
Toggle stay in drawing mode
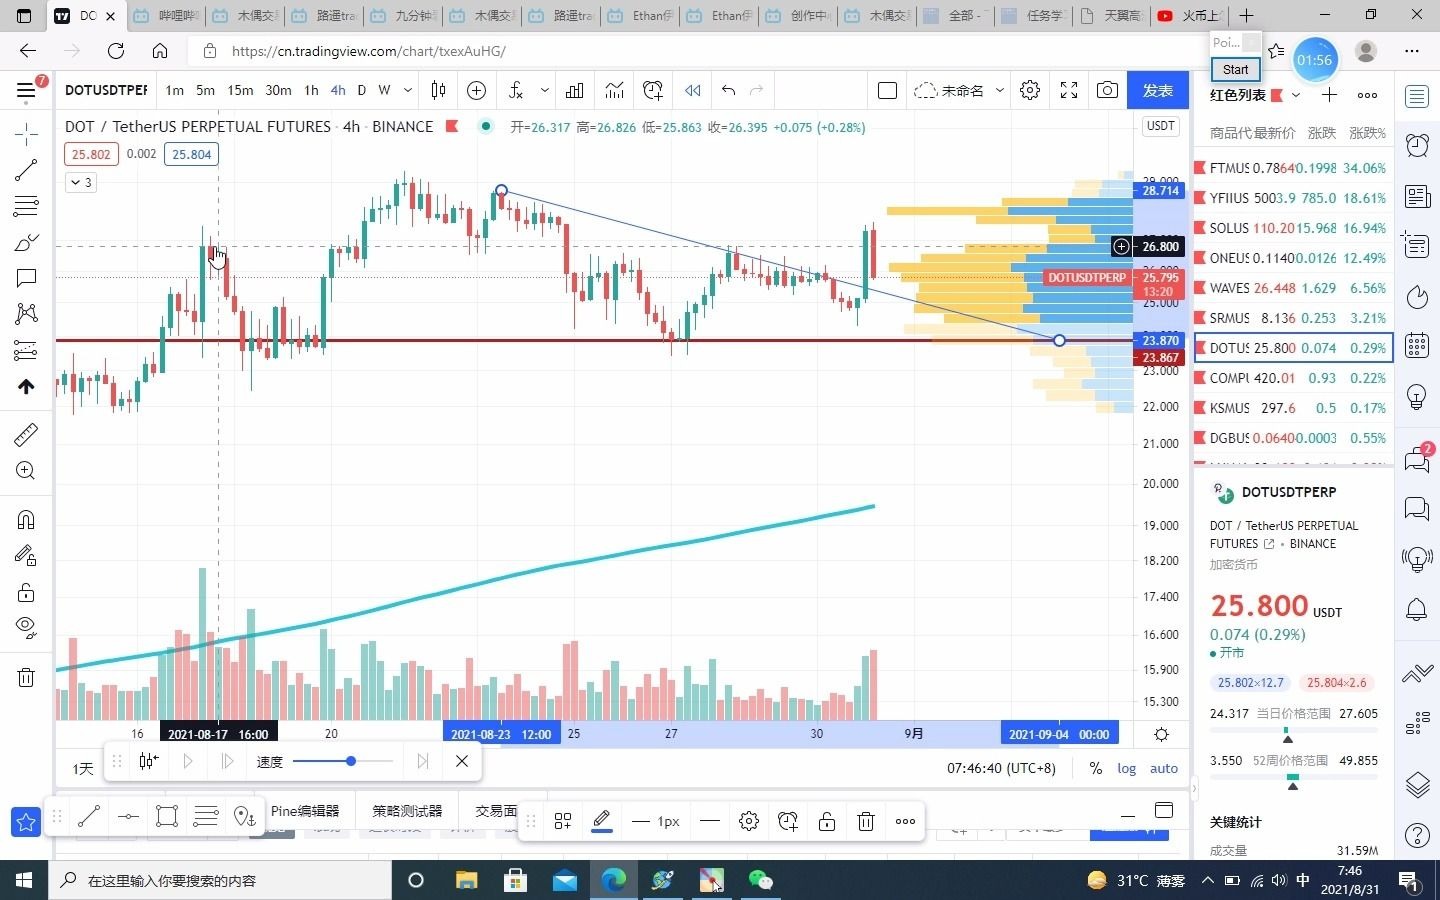coord(26,556)
